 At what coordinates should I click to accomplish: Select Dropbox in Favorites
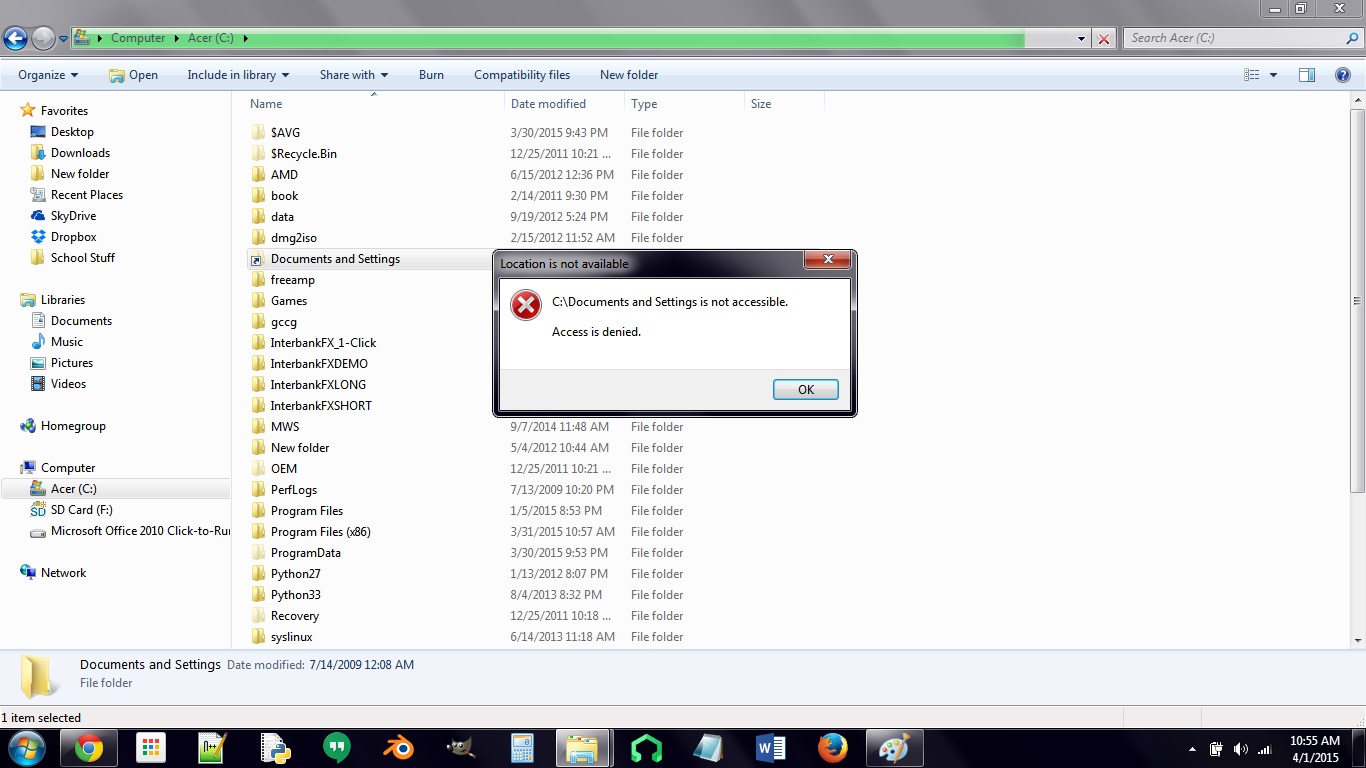73,237
